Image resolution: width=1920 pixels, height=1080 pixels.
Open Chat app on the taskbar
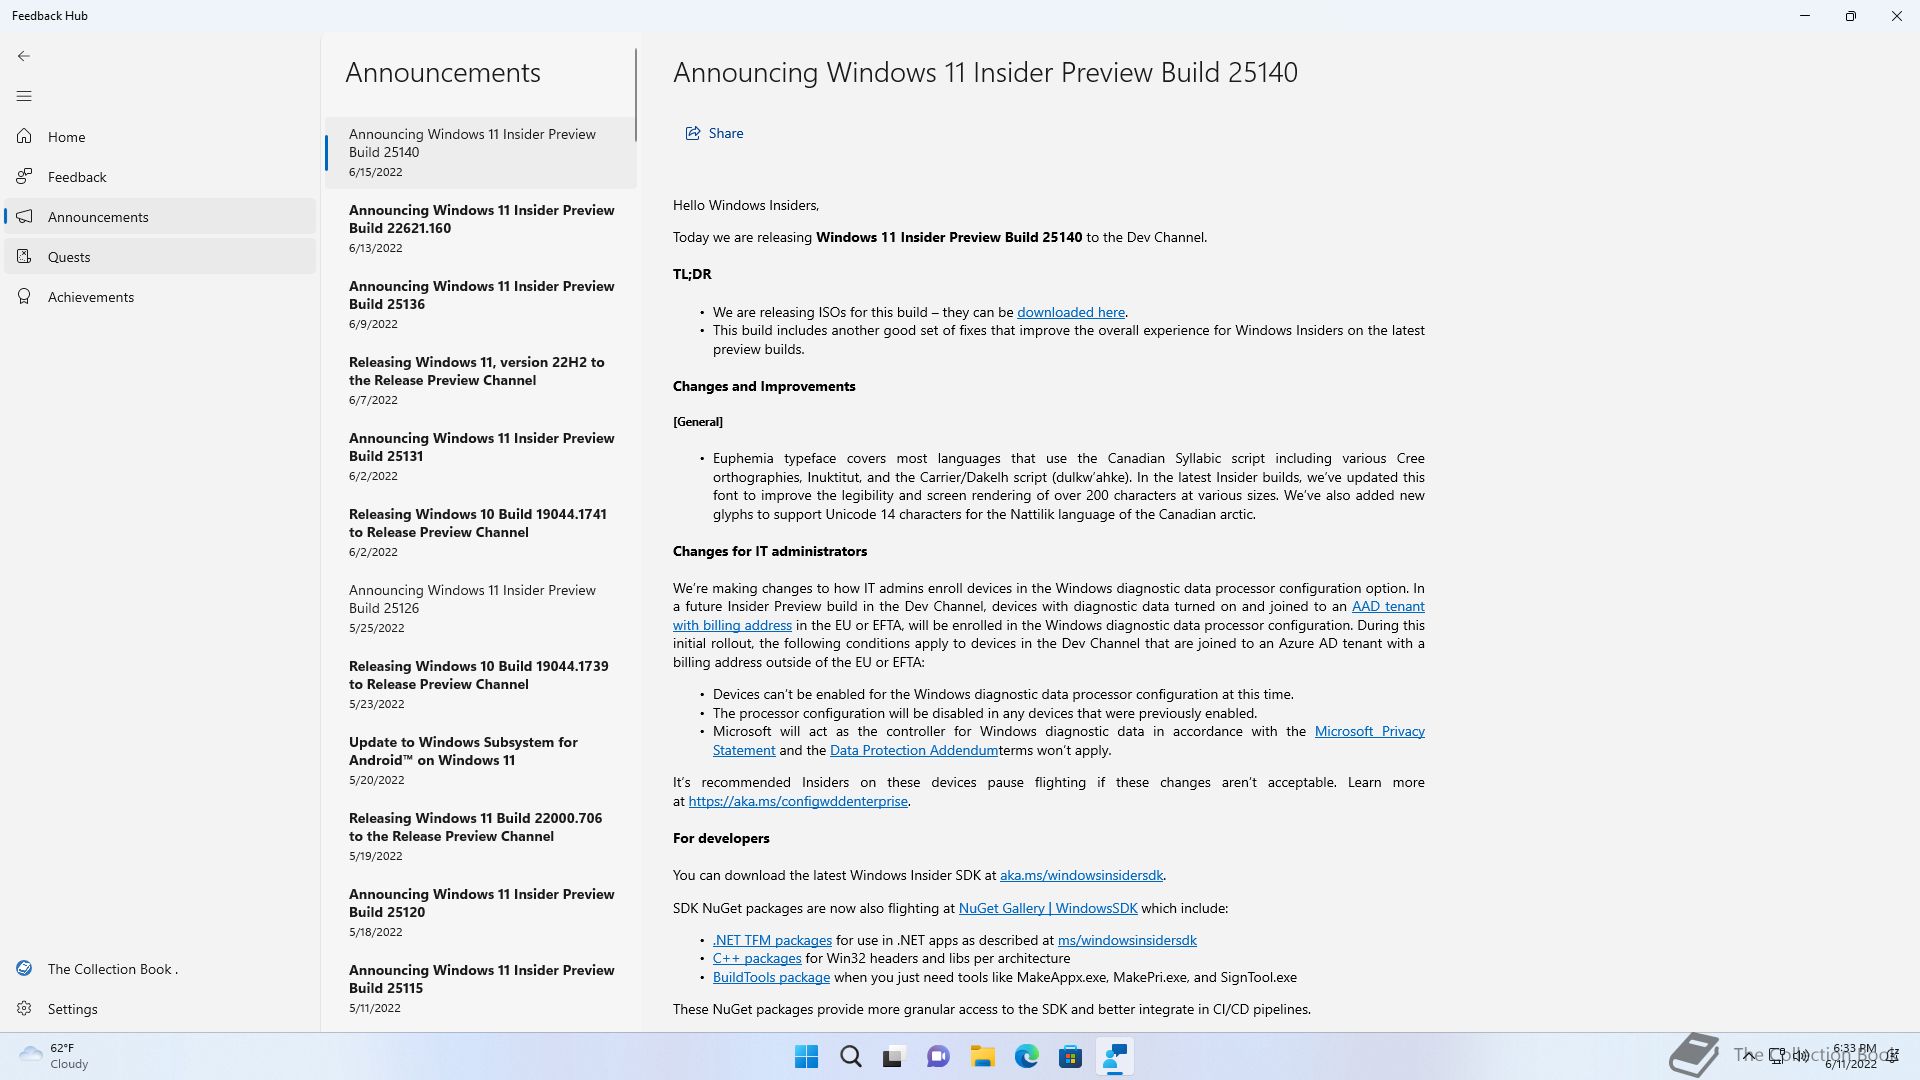point(938,1056)
